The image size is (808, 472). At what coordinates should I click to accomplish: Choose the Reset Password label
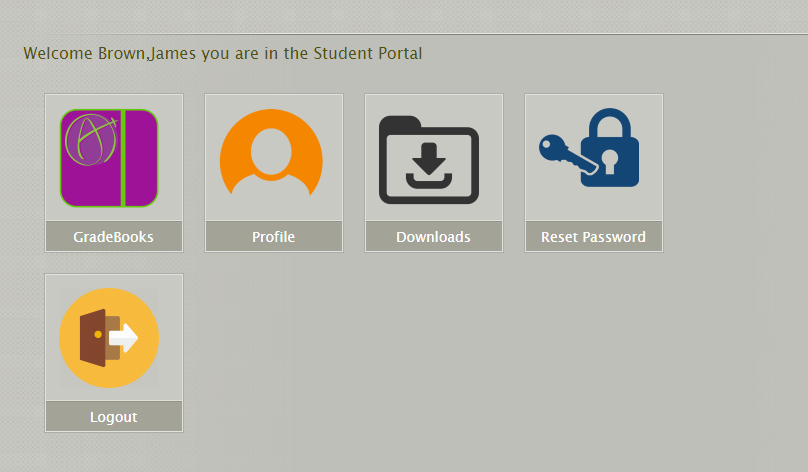click(x=593, y=237)
